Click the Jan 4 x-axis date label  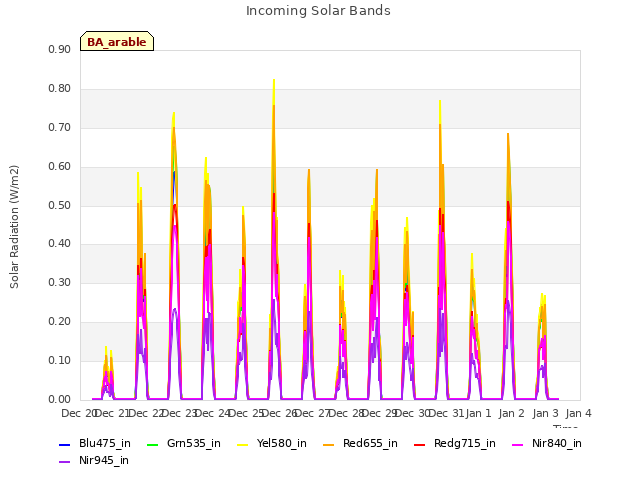click(x=579, y=413)
